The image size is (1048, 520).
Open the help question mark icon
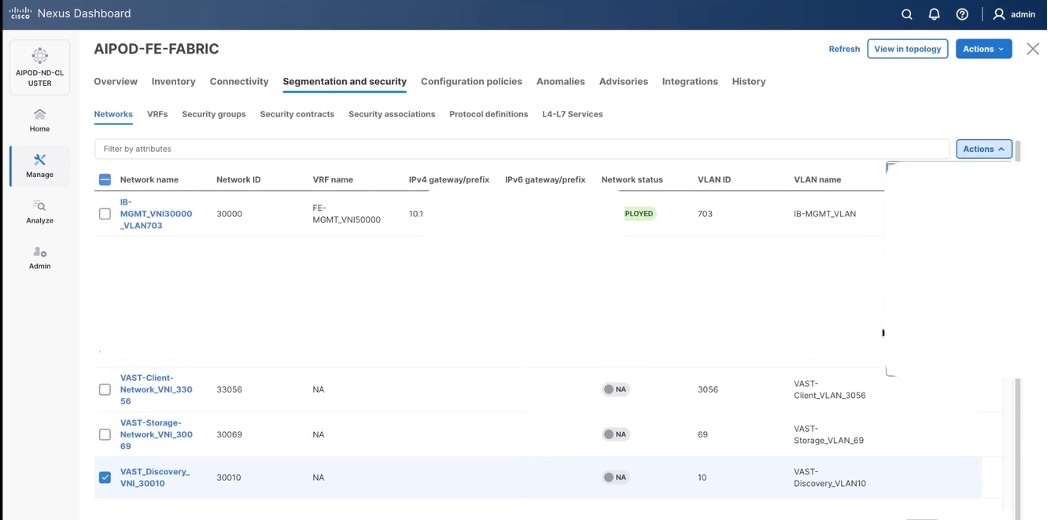(962, 14)
